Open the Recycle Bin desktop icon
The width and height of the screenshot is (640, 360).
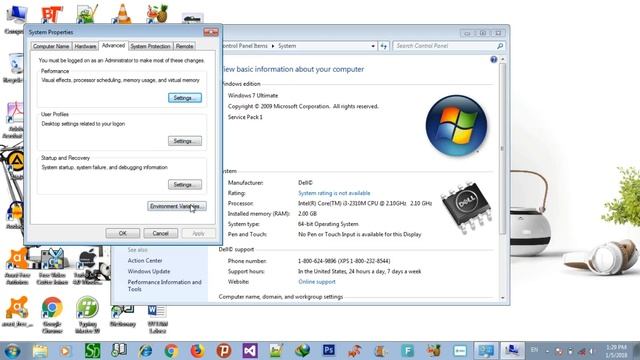(15, 68)
